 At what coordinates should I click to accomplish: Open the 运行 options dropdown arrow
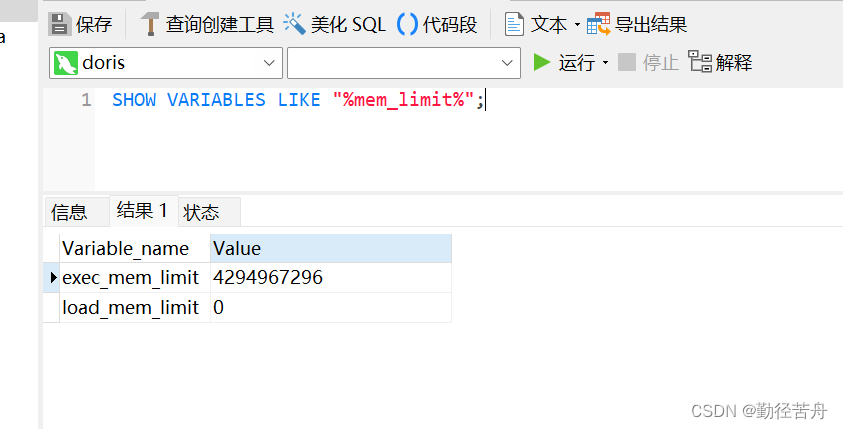tap(605, 63)
